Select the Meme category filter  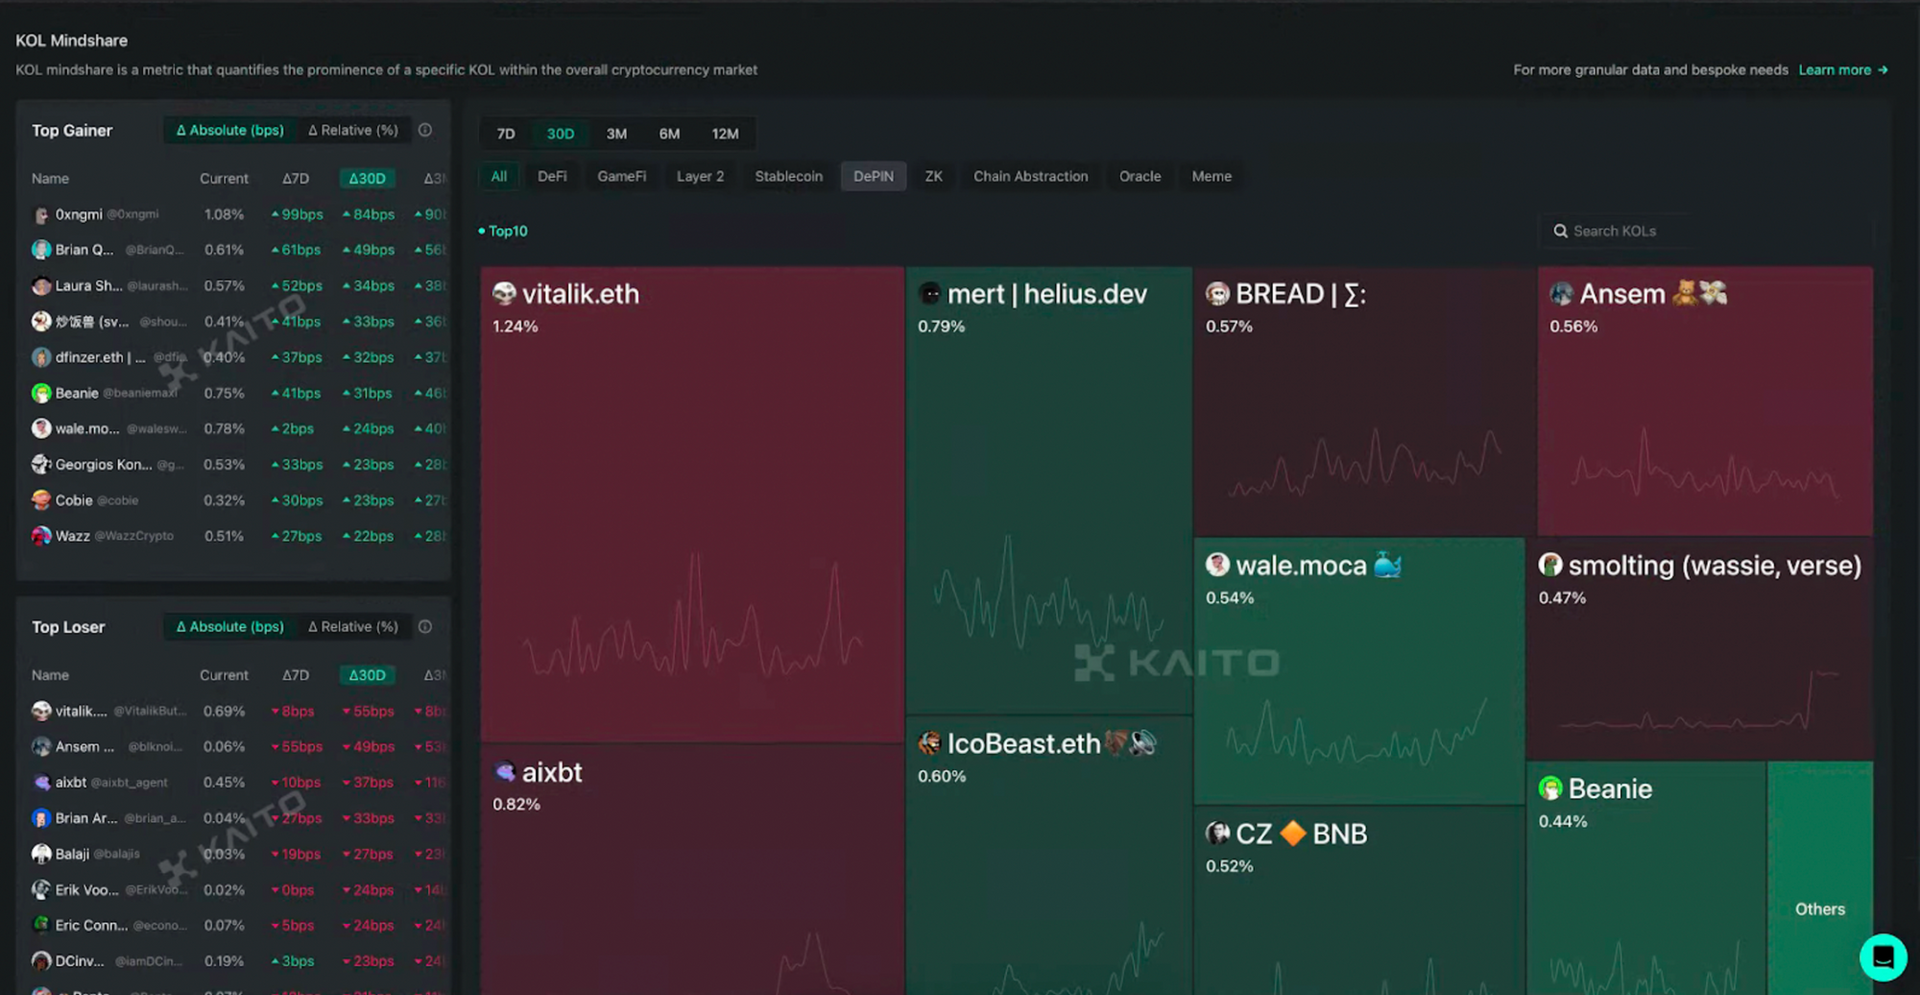(1211, 176)
